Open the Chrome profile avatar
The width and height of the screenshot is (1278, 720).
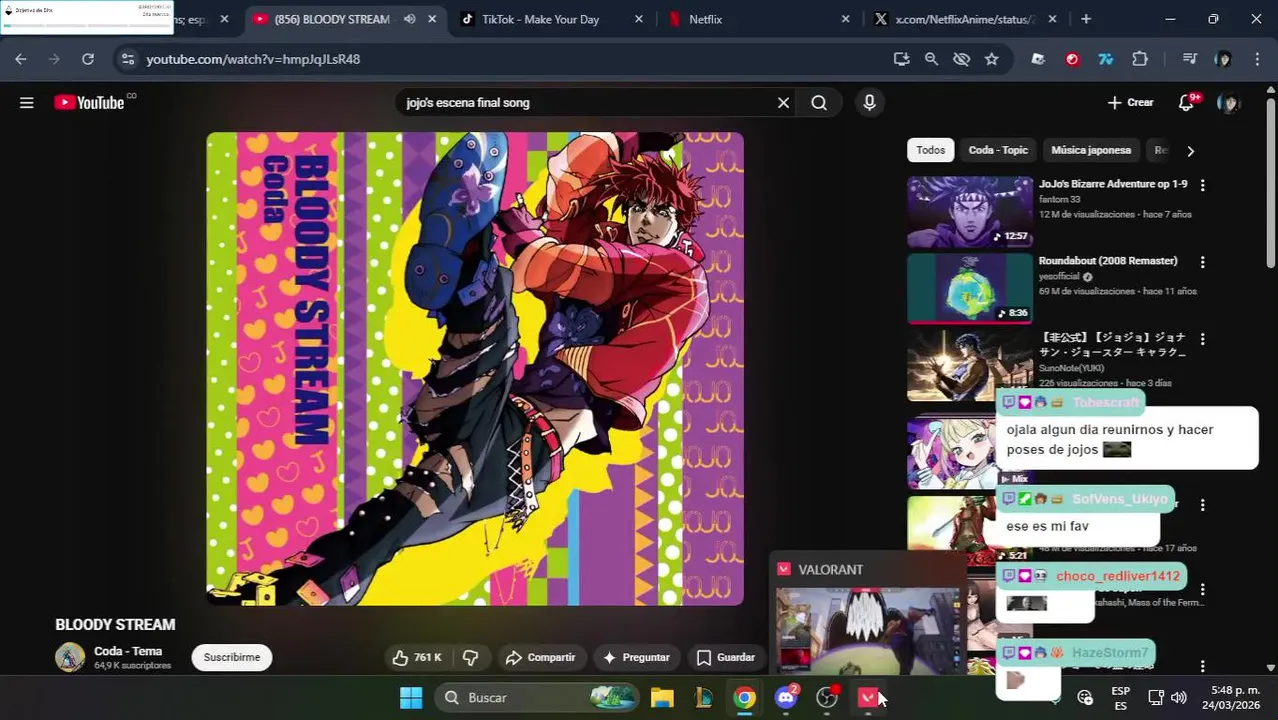coord(1223,59)
